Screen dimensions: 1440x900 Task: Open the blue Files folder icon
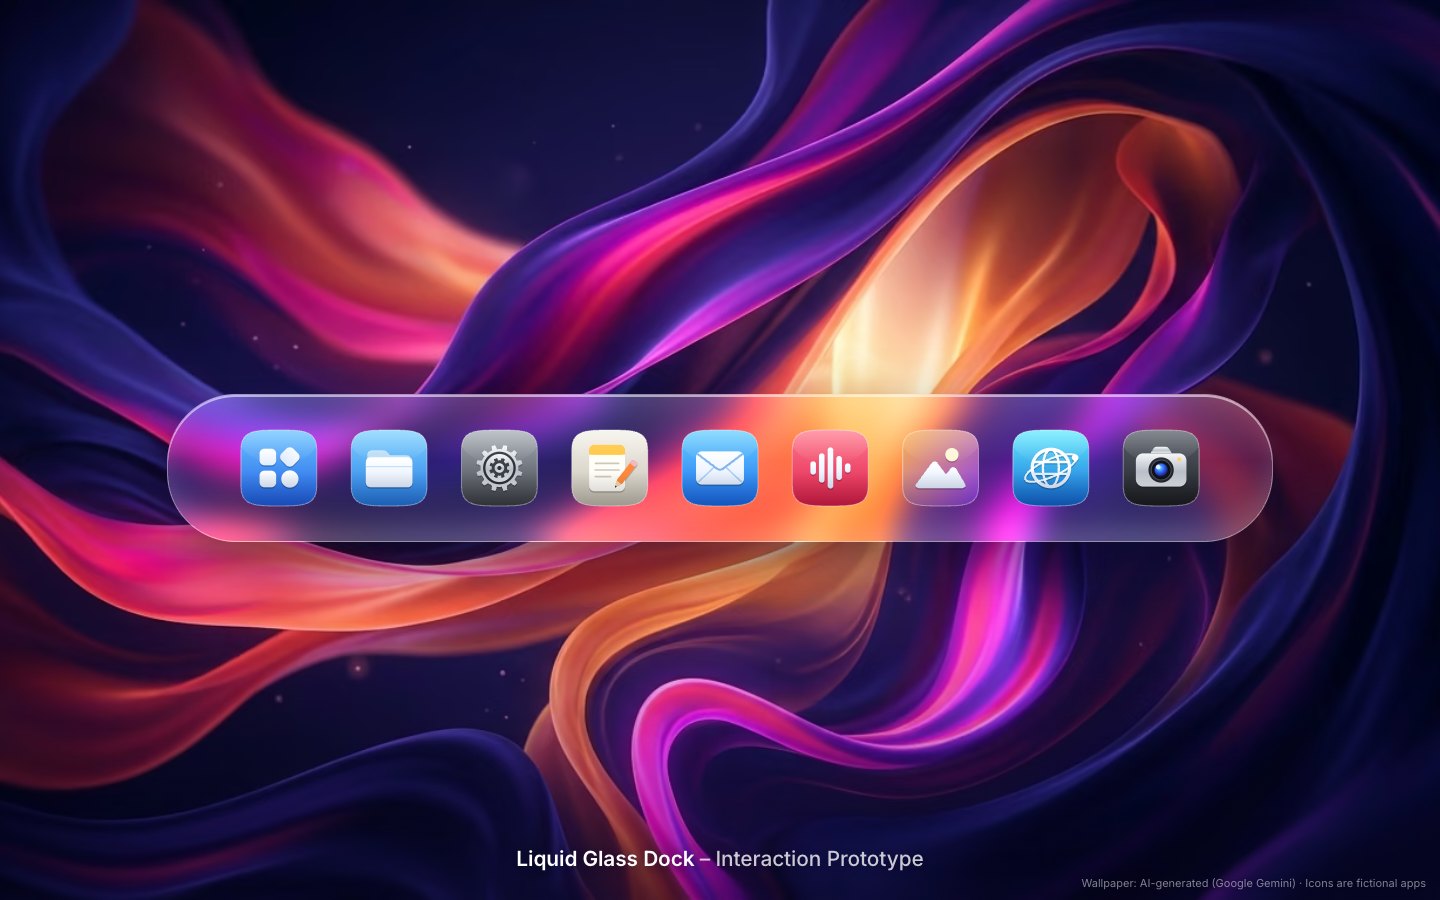pos(389,468)
